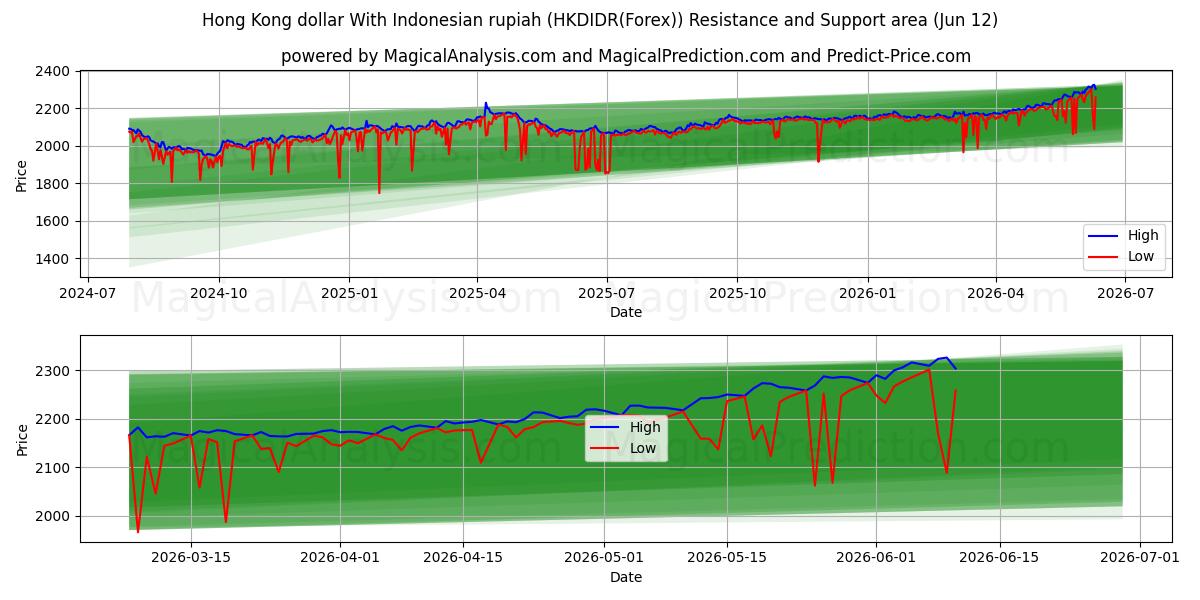Click the 2026-05-15 date tick label

(x=728, y=559)
